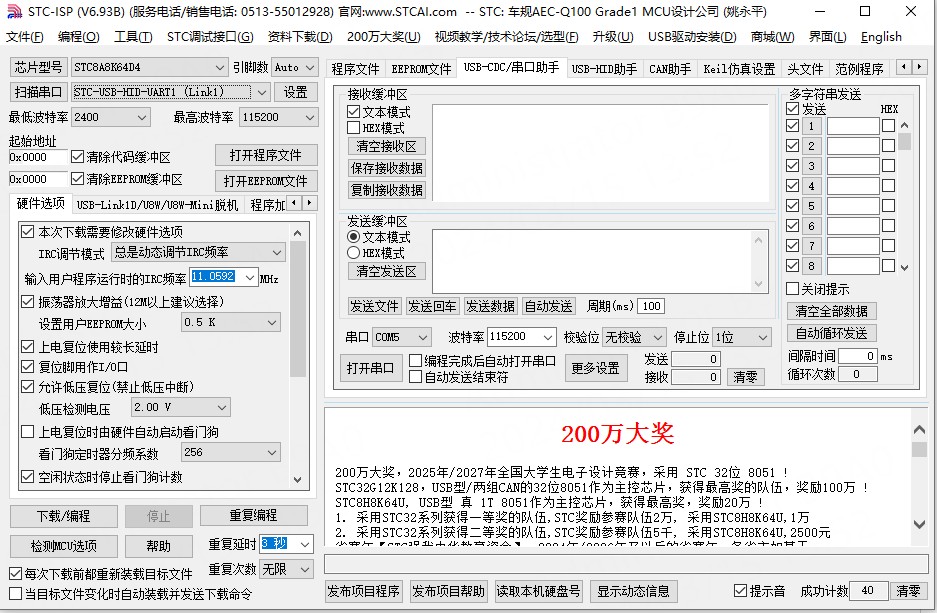Click left arrow of the 硬件选项 tab strip
The image size is (937, 613).
pyautogui.click(x=294, y=203)
